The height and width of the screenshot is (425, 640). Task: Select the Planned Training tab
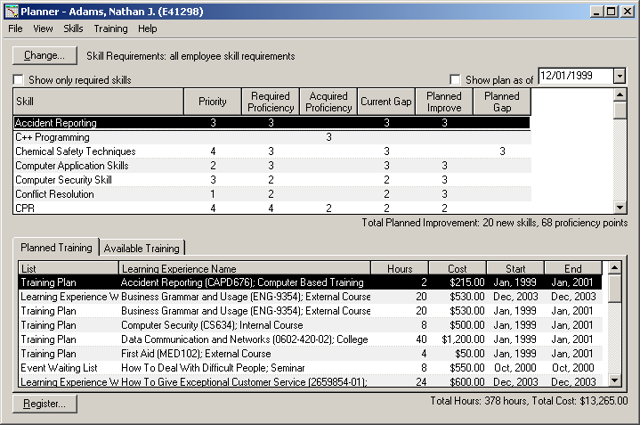point(56,247)
